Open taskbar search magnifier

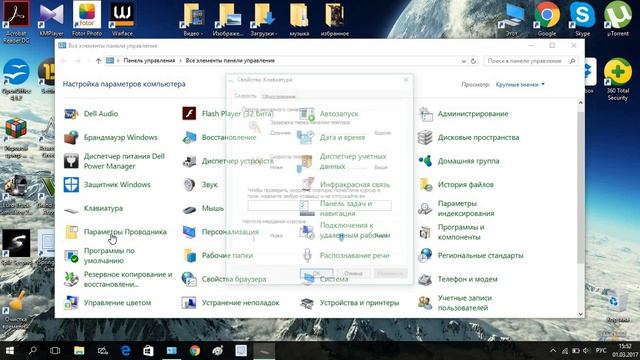(33, 351)
